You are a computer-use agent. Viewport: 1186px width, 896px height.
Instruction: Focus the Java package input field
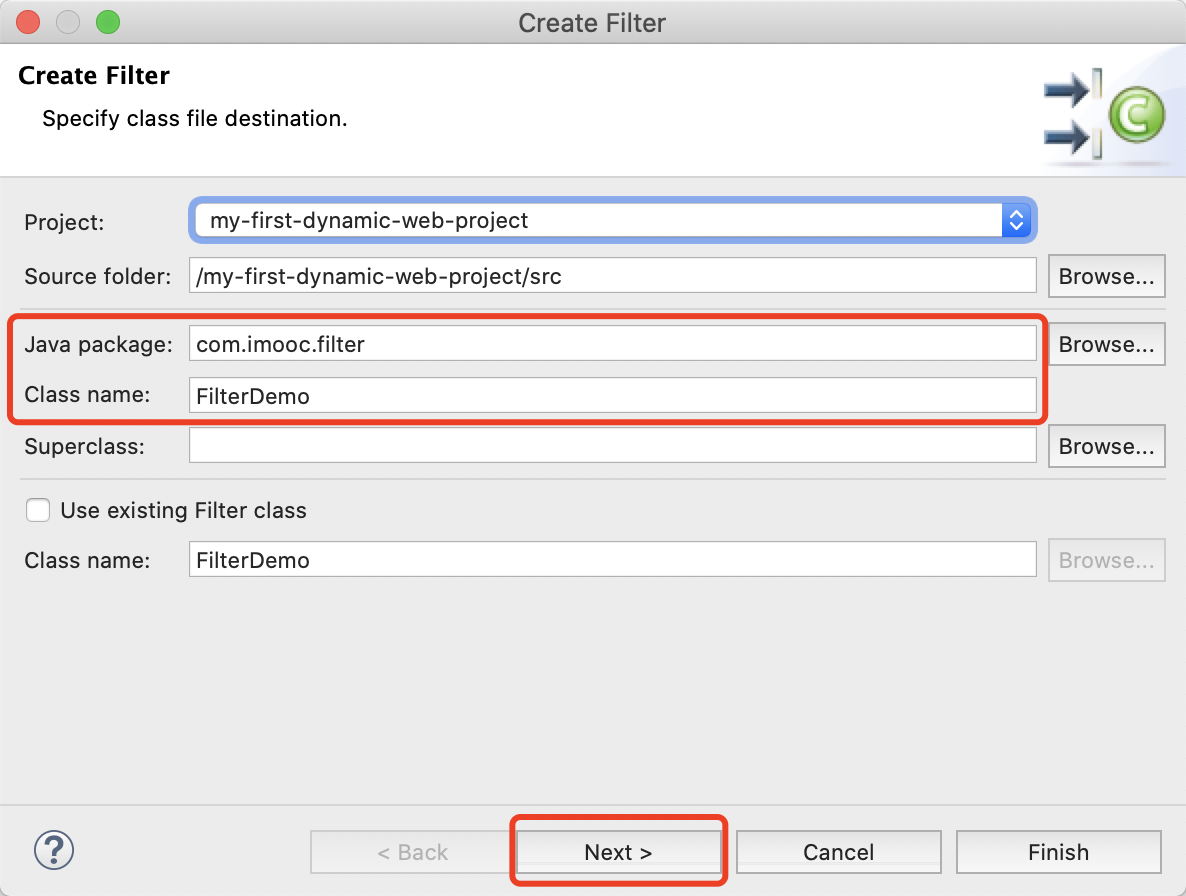click(x=612, y=344)
